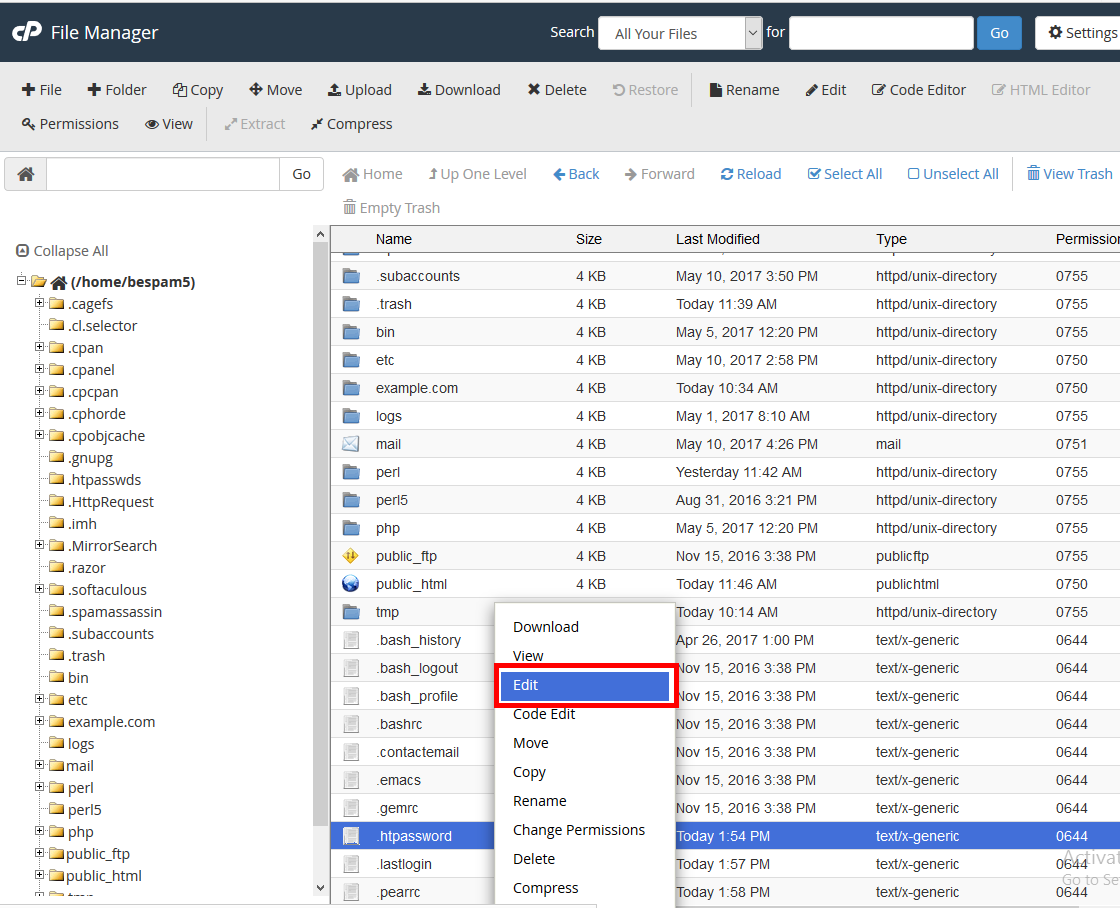
Task: Click the Download toolbar icon
Action: (424, 90)
